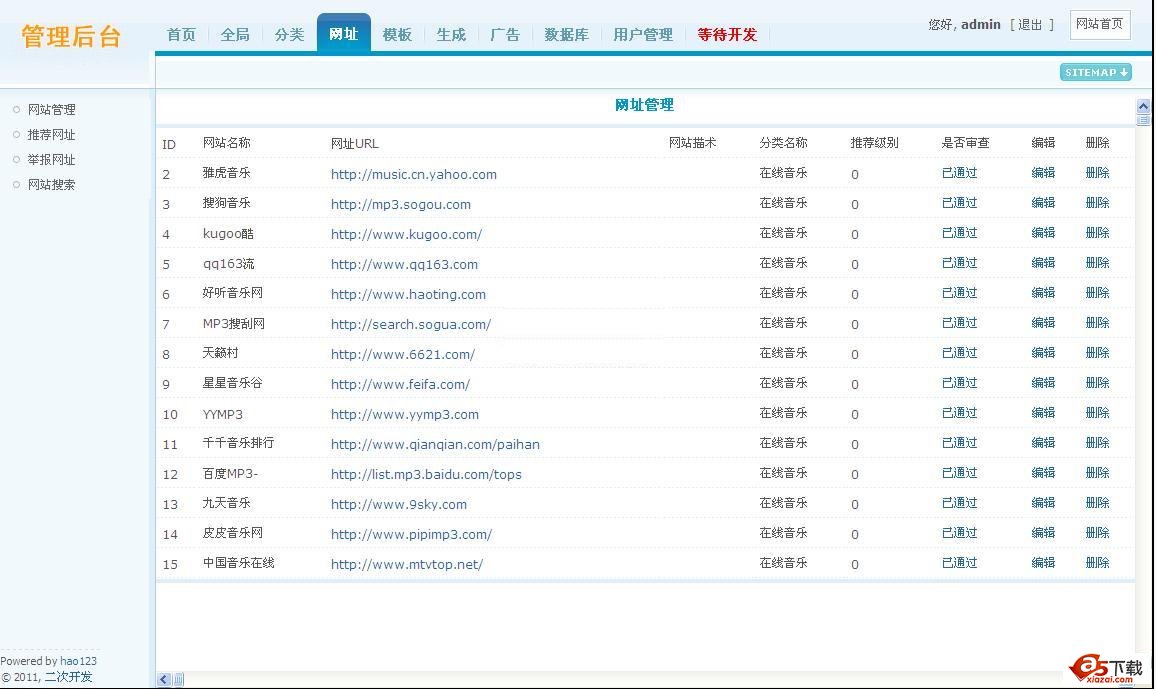
Task: Edit the 搜狗音乐 row entry
Action: pos(1043,203)
